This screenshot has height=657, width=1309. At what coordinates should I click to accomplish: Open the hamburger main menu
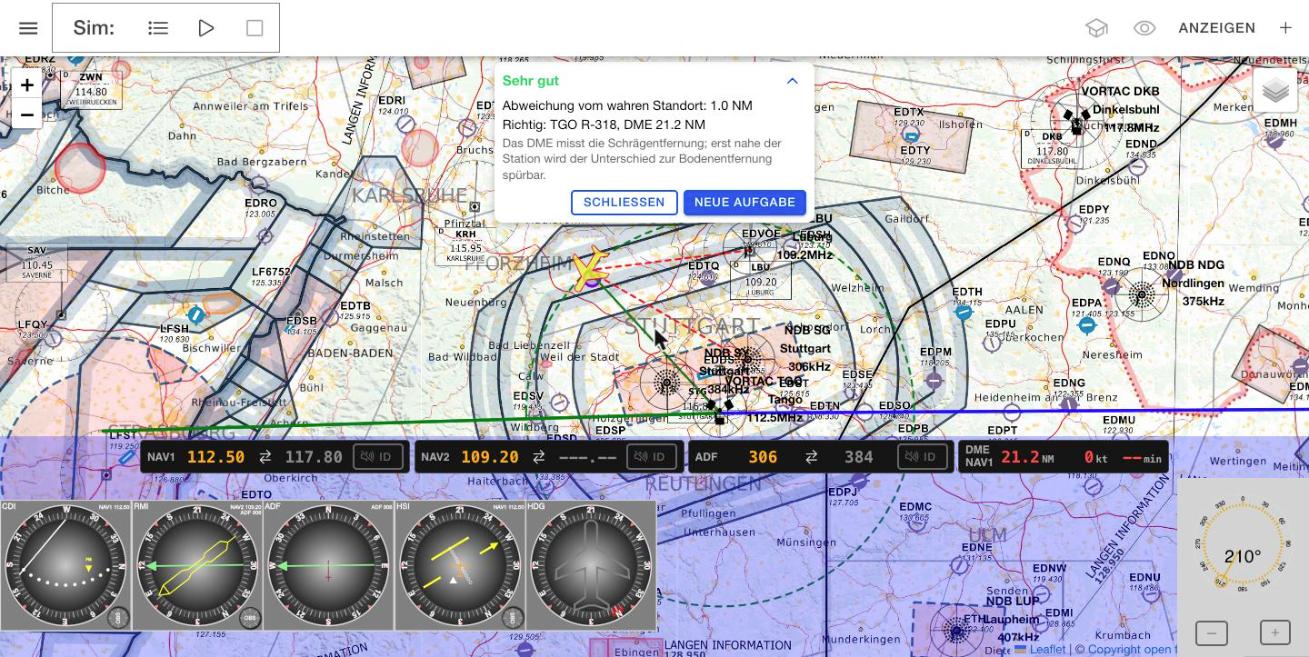click(x=28, y=28)
